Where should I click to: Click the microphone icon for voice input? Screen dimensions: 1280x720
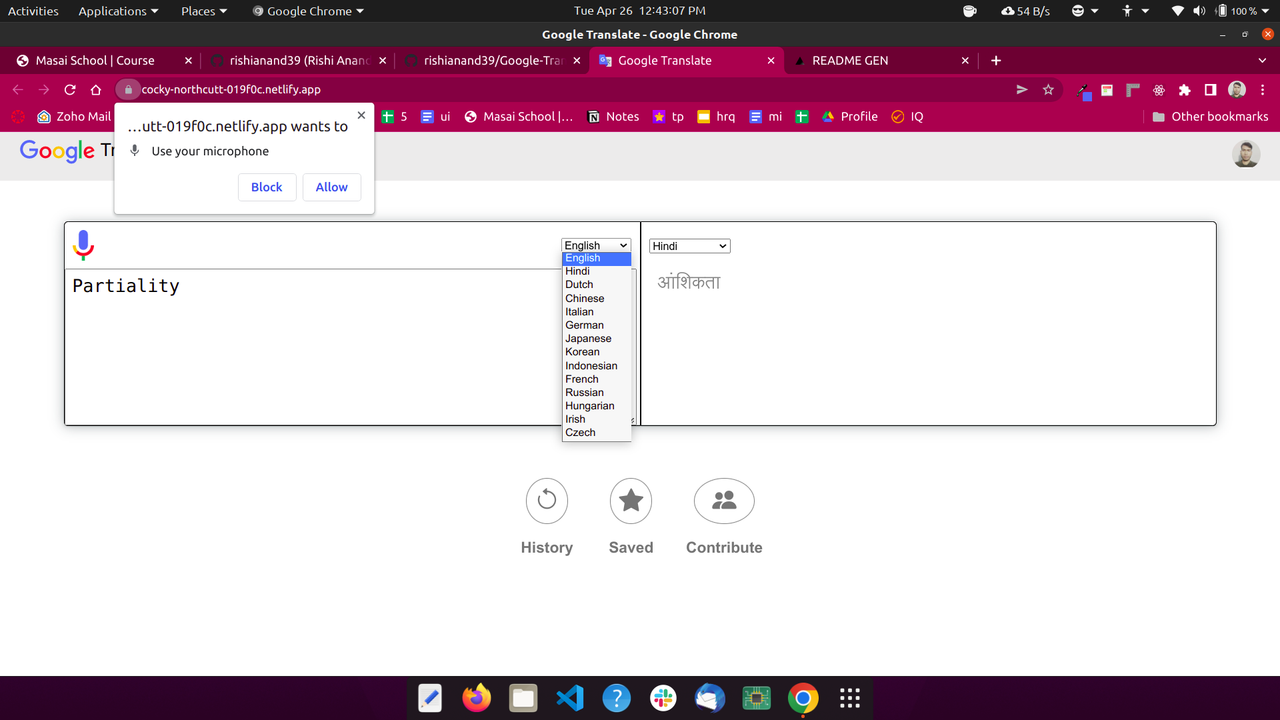click(x=83, y=245)
